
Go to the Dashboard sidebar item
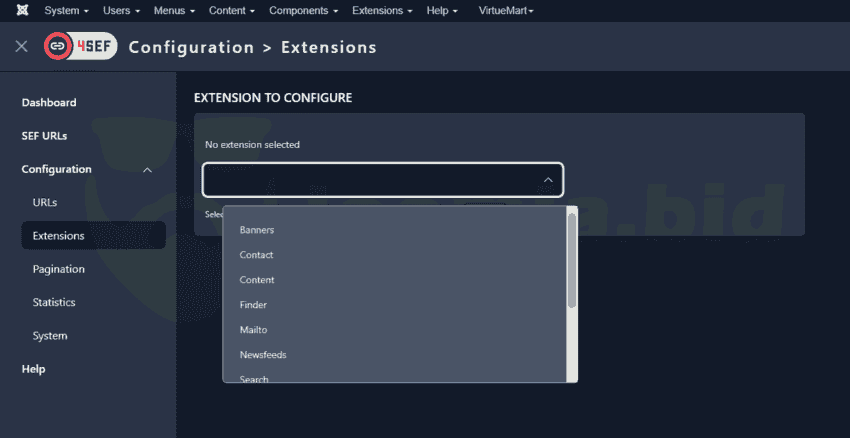[x=49, y=103]
